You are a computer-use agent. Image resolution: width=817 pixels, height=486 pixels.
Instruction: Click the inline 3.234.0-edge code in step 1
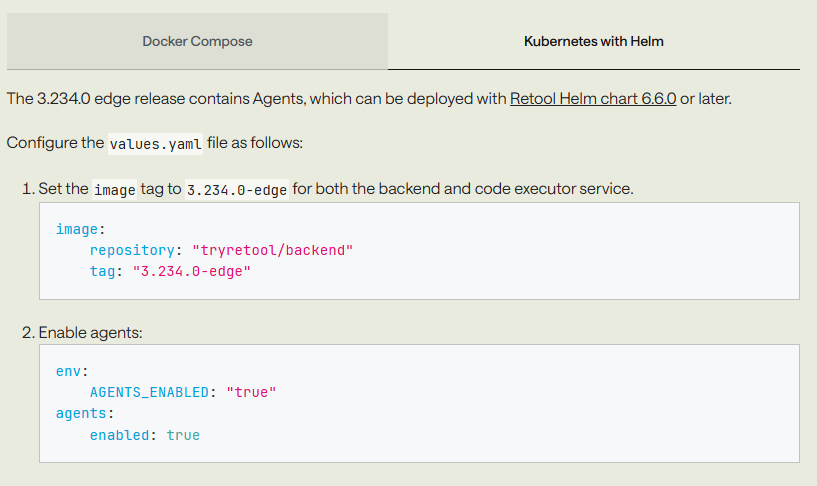237,190
